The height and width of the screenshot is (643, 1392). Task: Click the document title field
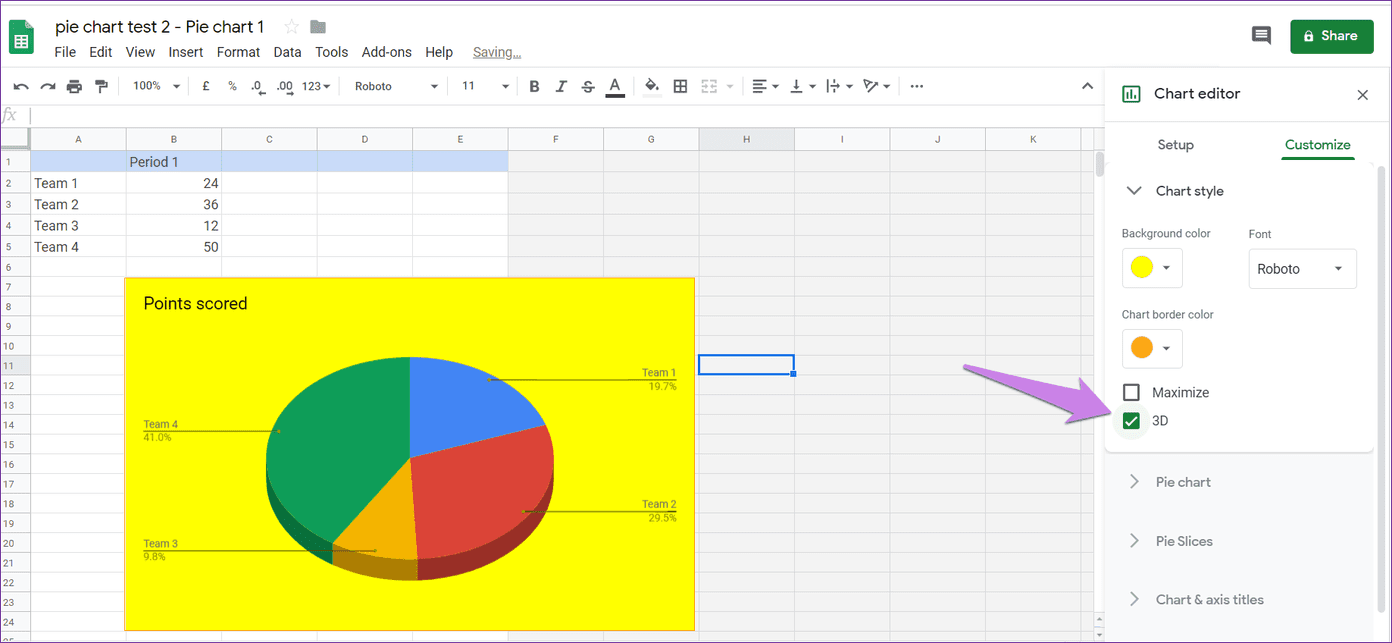(160, 27)
